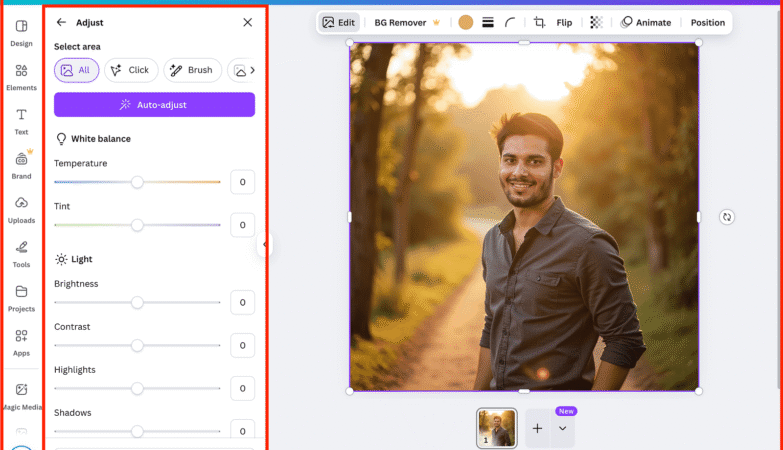Collapse the side panel with arrow
This screenshot has width=783, height=450.
point(265,245)
